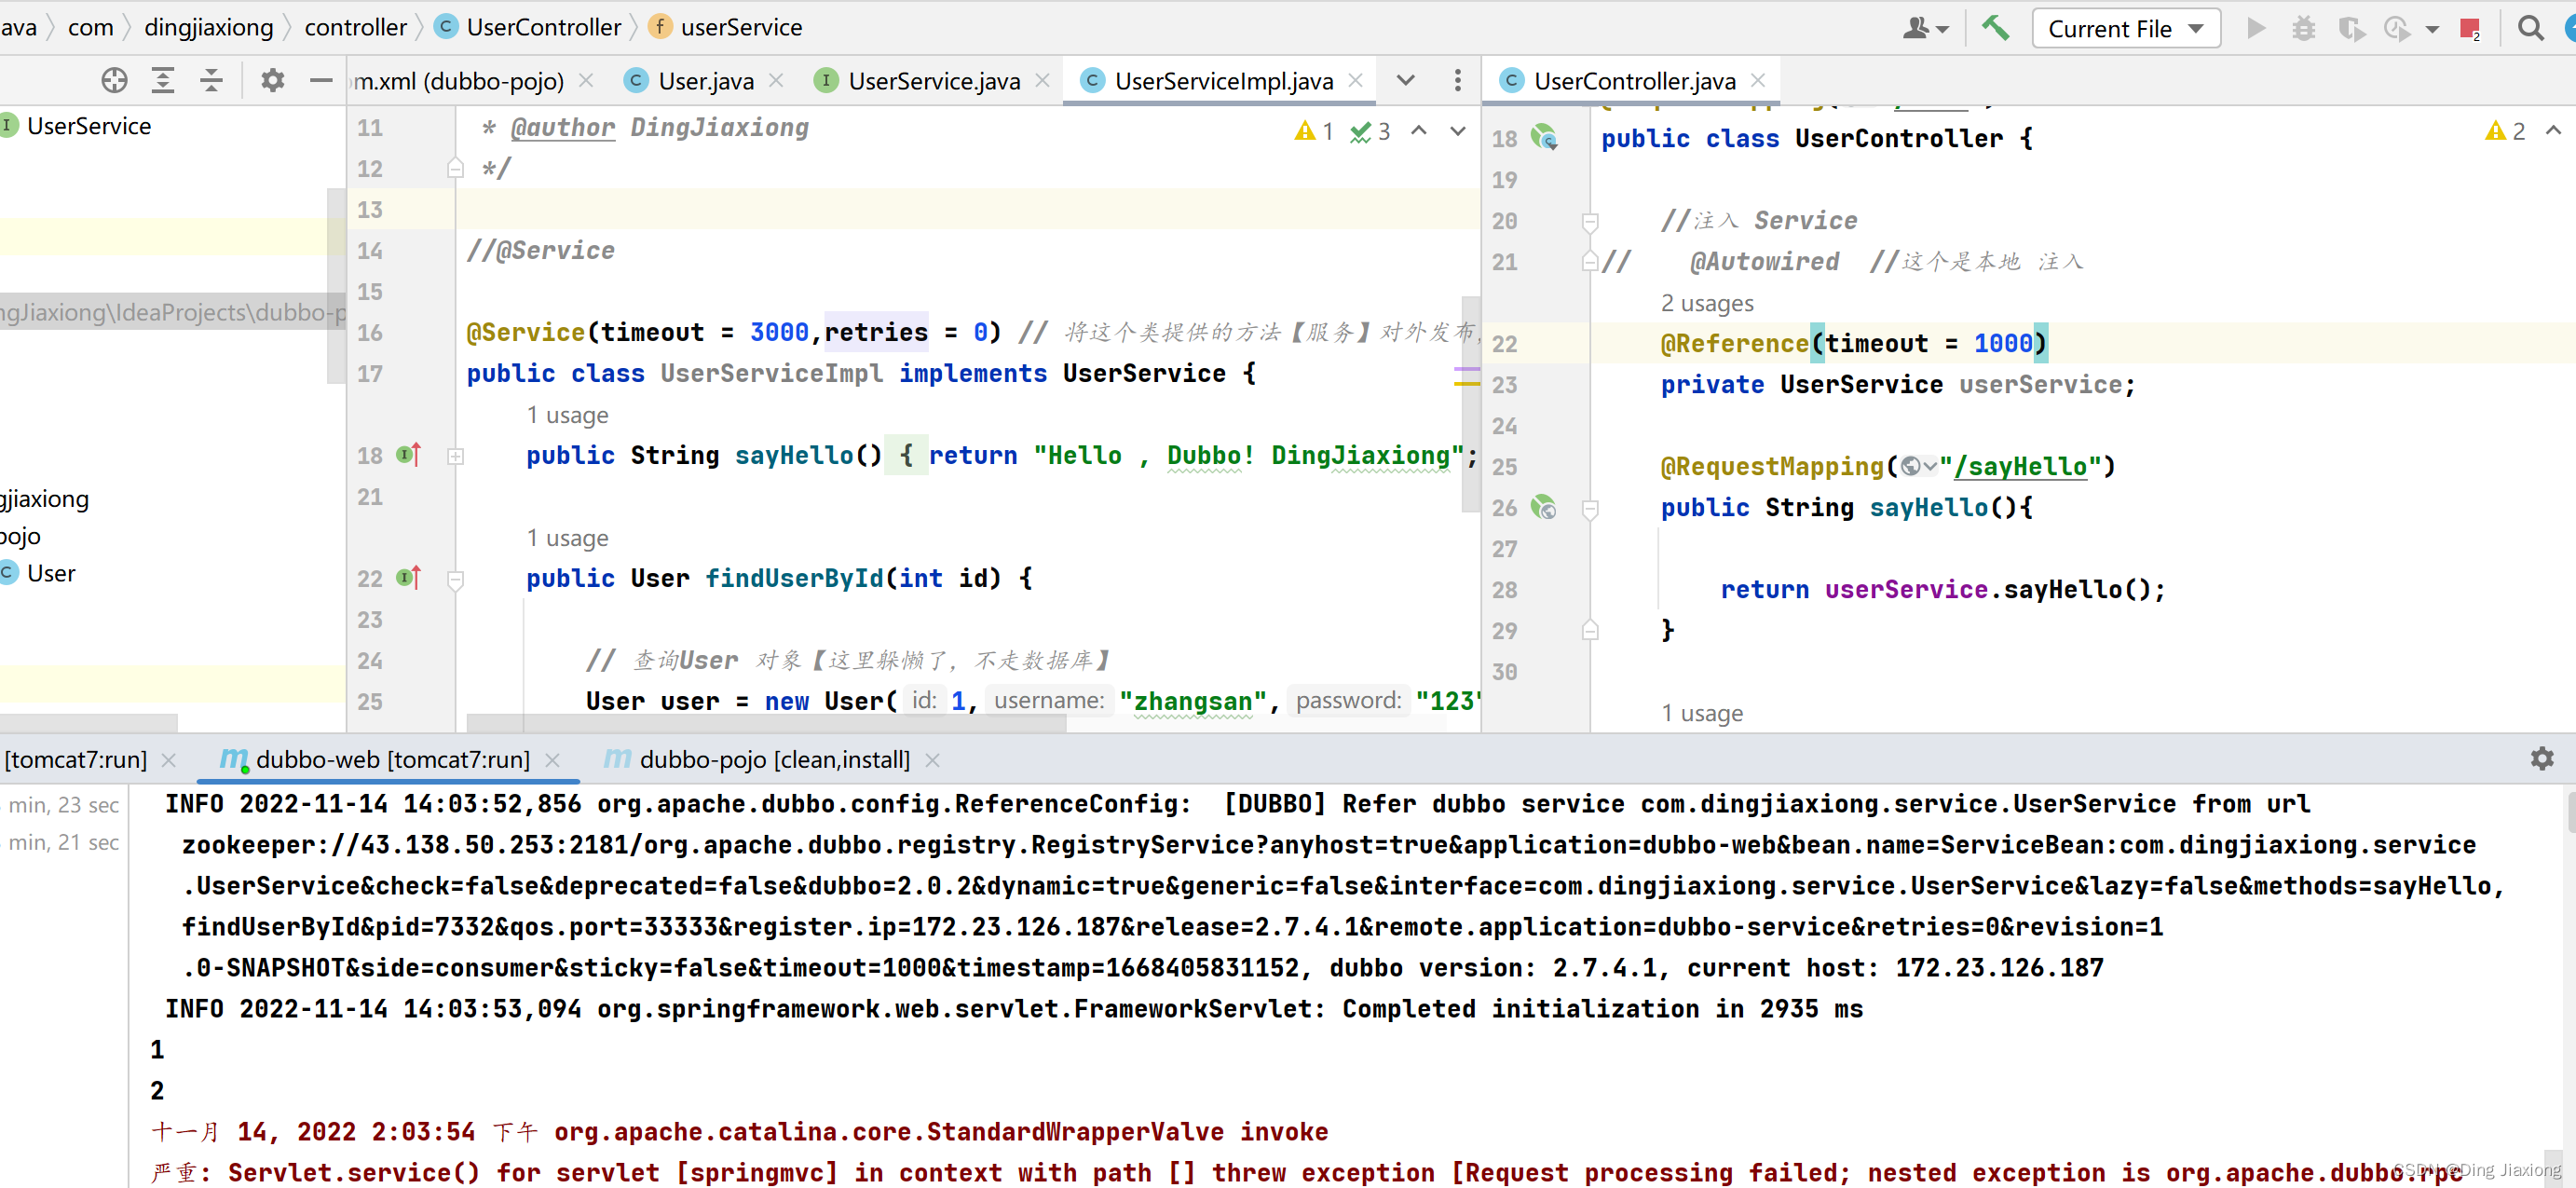2576x1188 pixels.
Task: Click the Build project hammer icon
Action: [1996, 28]
